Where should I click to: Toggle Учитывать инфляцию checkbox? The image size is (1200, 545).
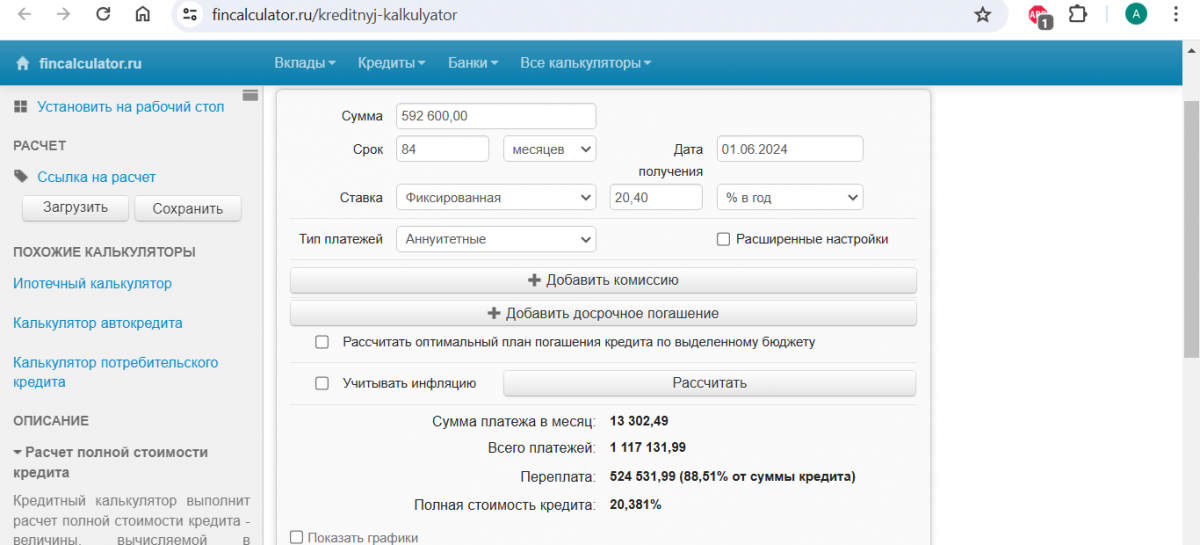click(322, 383)
